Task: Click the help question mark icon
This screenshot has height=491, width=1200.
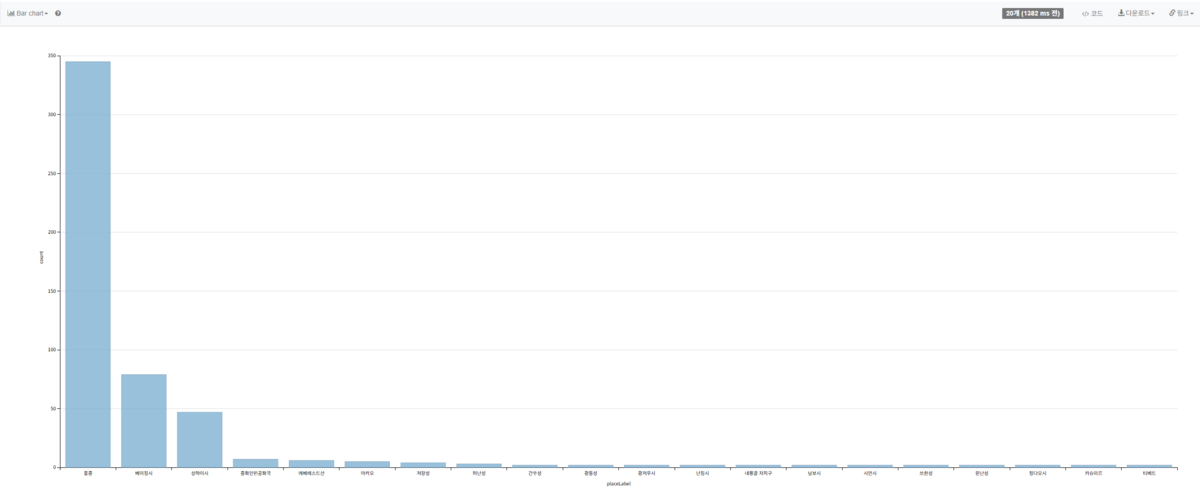Action: point(58,13)
